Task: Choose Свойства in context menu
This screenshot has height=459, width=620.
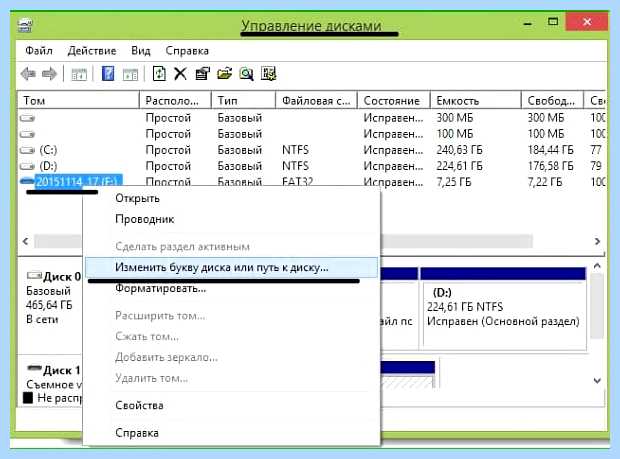Action: pos(231,406)
